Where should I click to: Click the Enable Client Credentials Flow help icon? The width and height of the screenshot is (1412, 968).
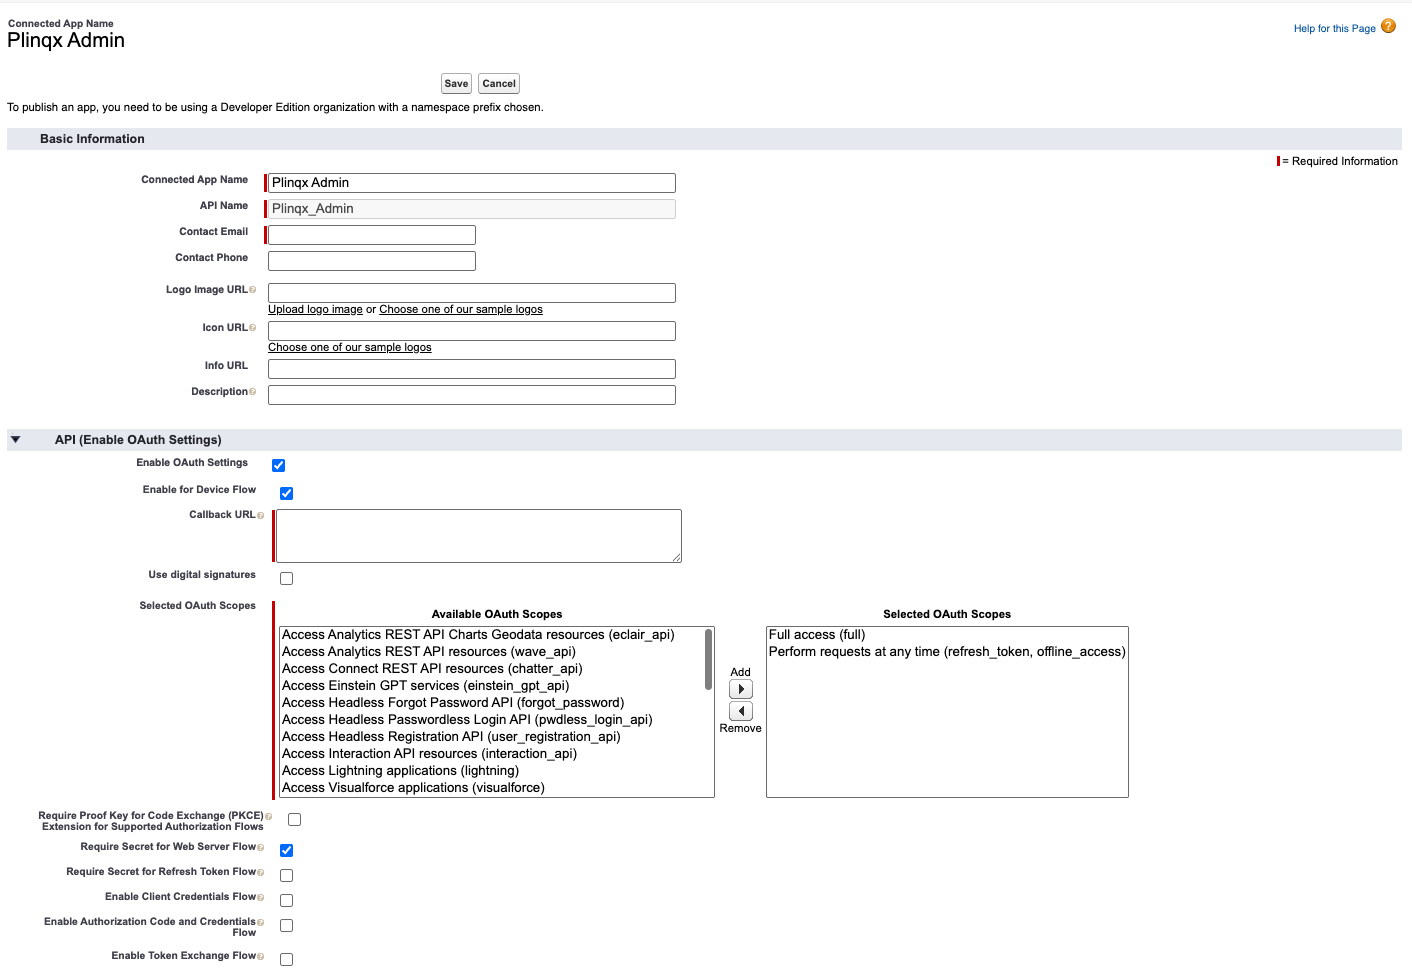[260, 898]
